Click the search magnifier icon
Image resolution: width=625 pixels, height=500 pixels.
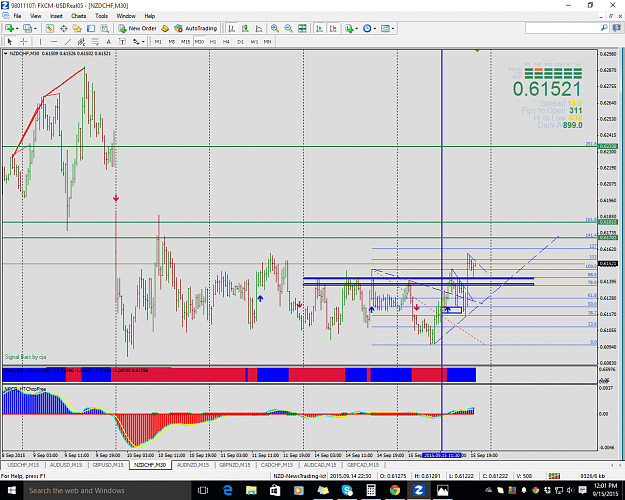coord(604,28)
